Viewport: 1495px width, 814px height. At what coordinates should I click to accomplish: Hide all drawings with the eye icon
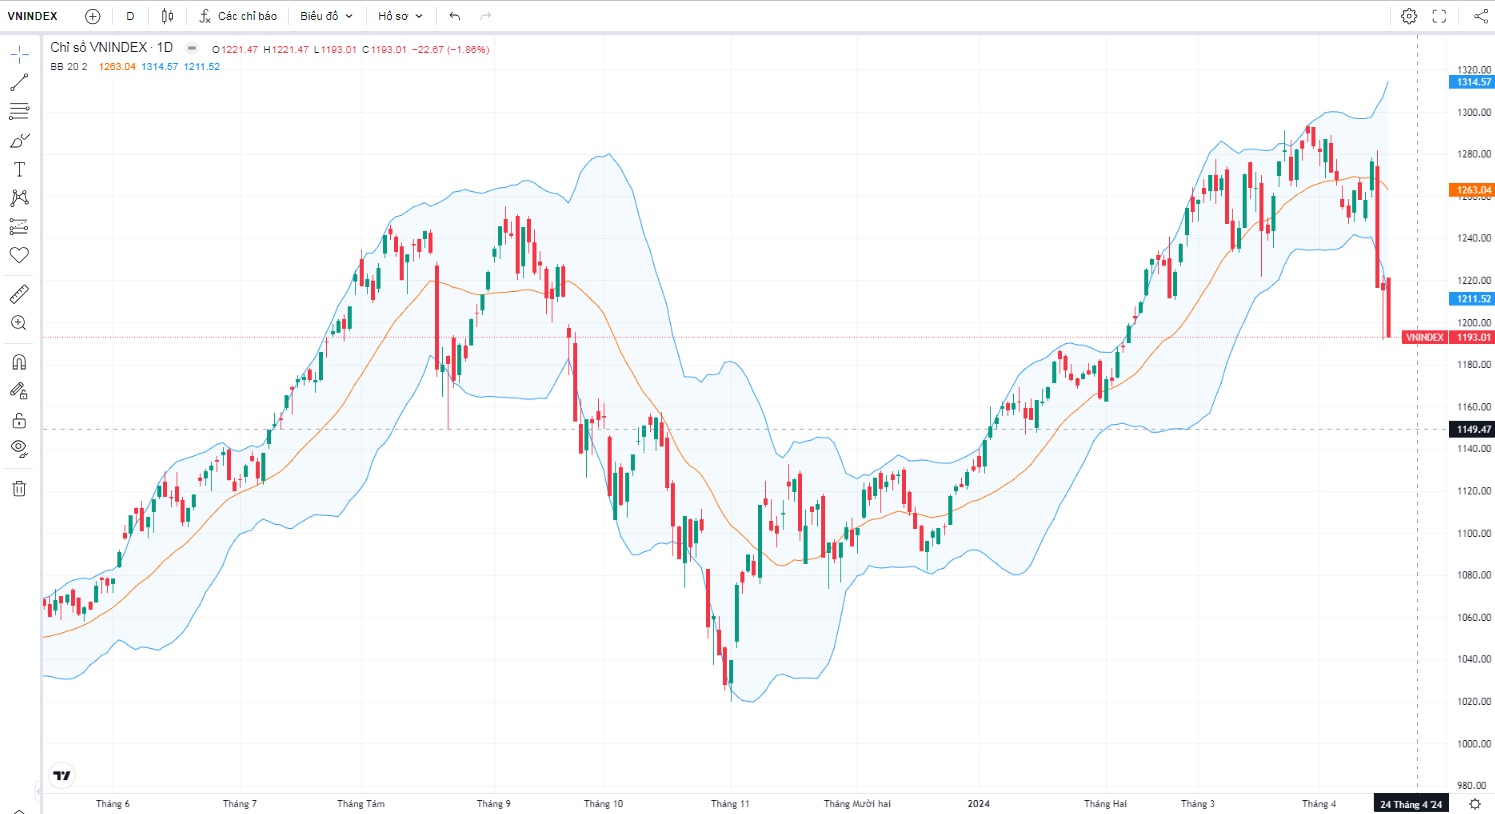click(19, 448)
